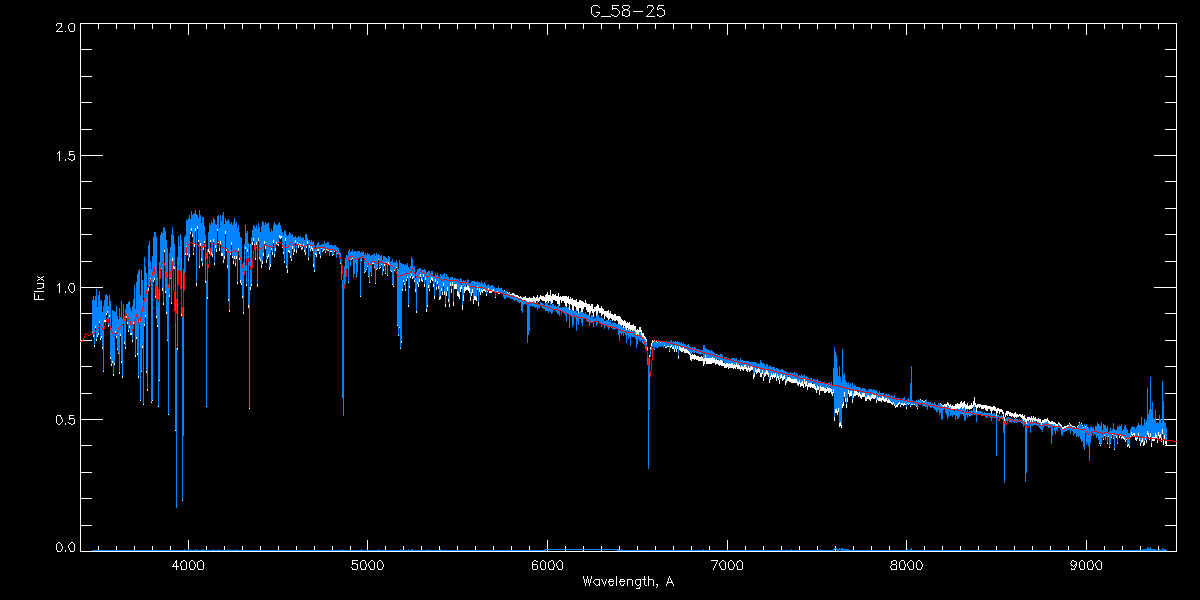Click the 2.0 flux tick label
The width and height of the screenshot is (1200, 600).
(x=64, y=27)
